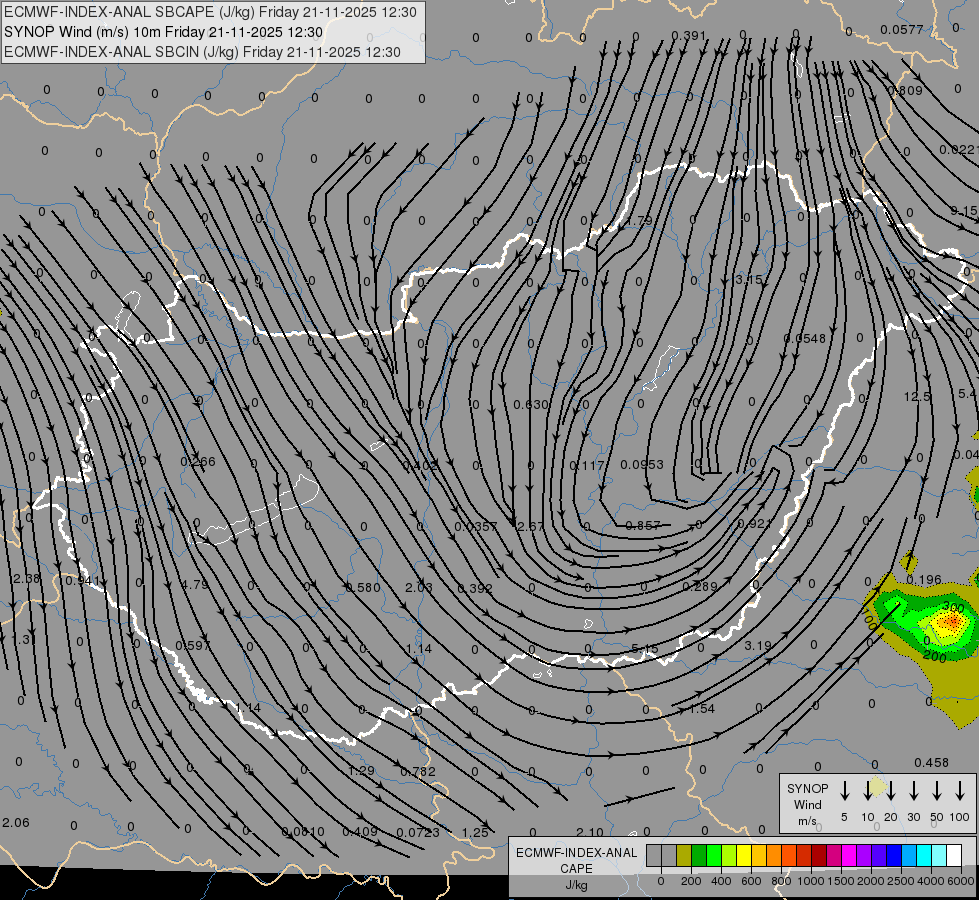Click the map value 0.0953
Viewport: 979px width, 900px height.
642,465
